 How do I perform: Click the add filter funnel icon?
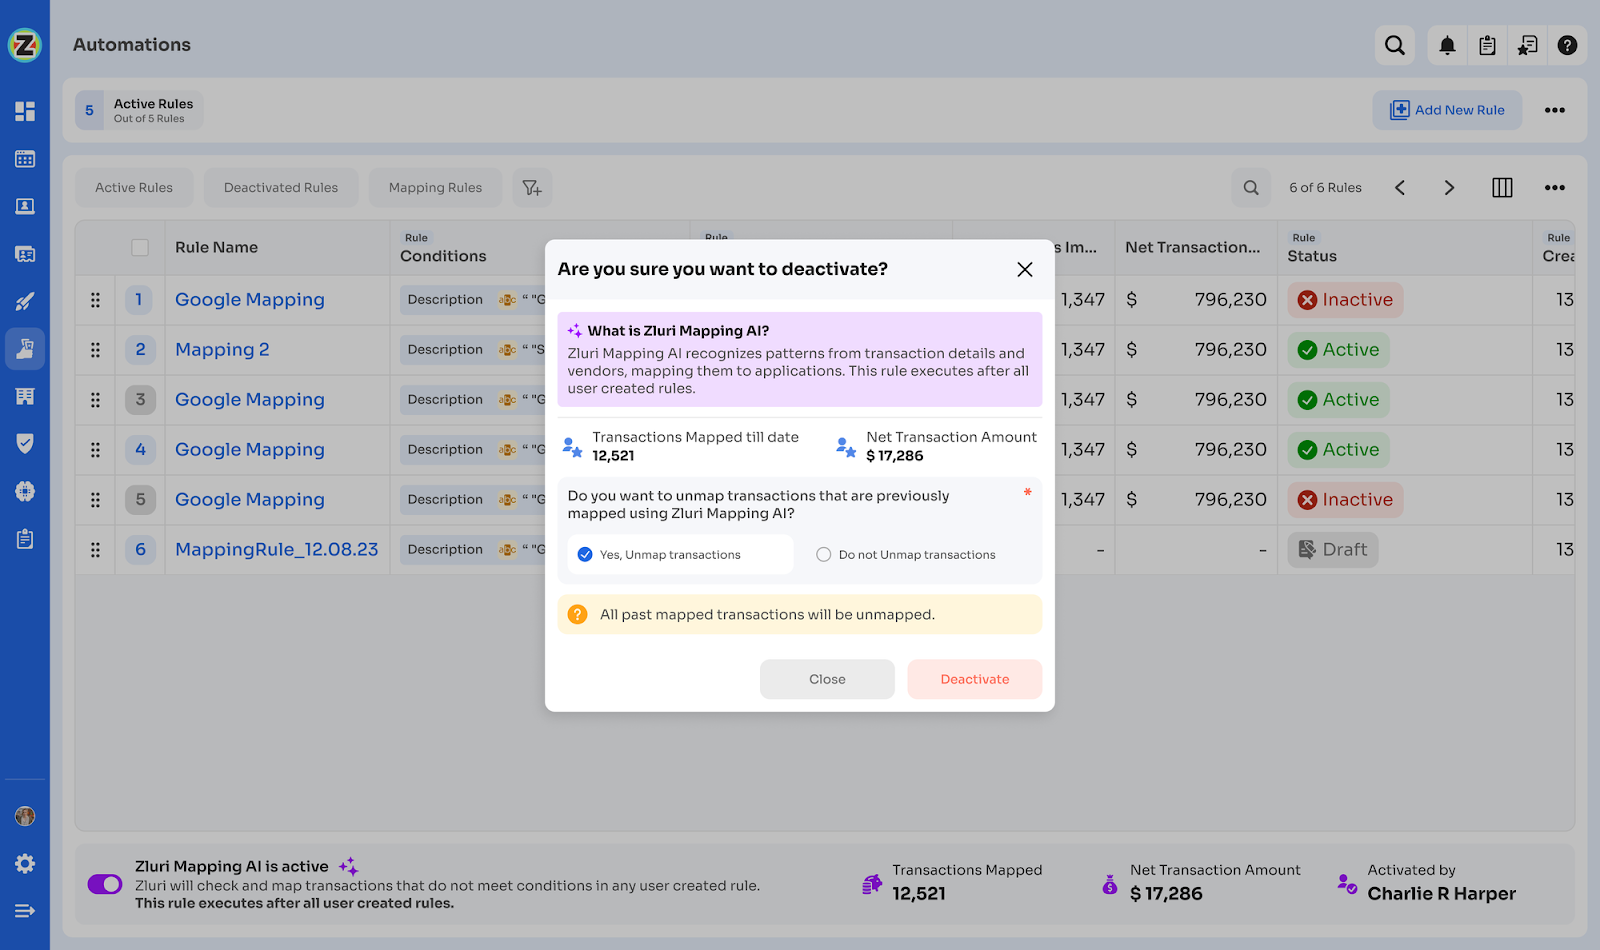click(532, 188)
